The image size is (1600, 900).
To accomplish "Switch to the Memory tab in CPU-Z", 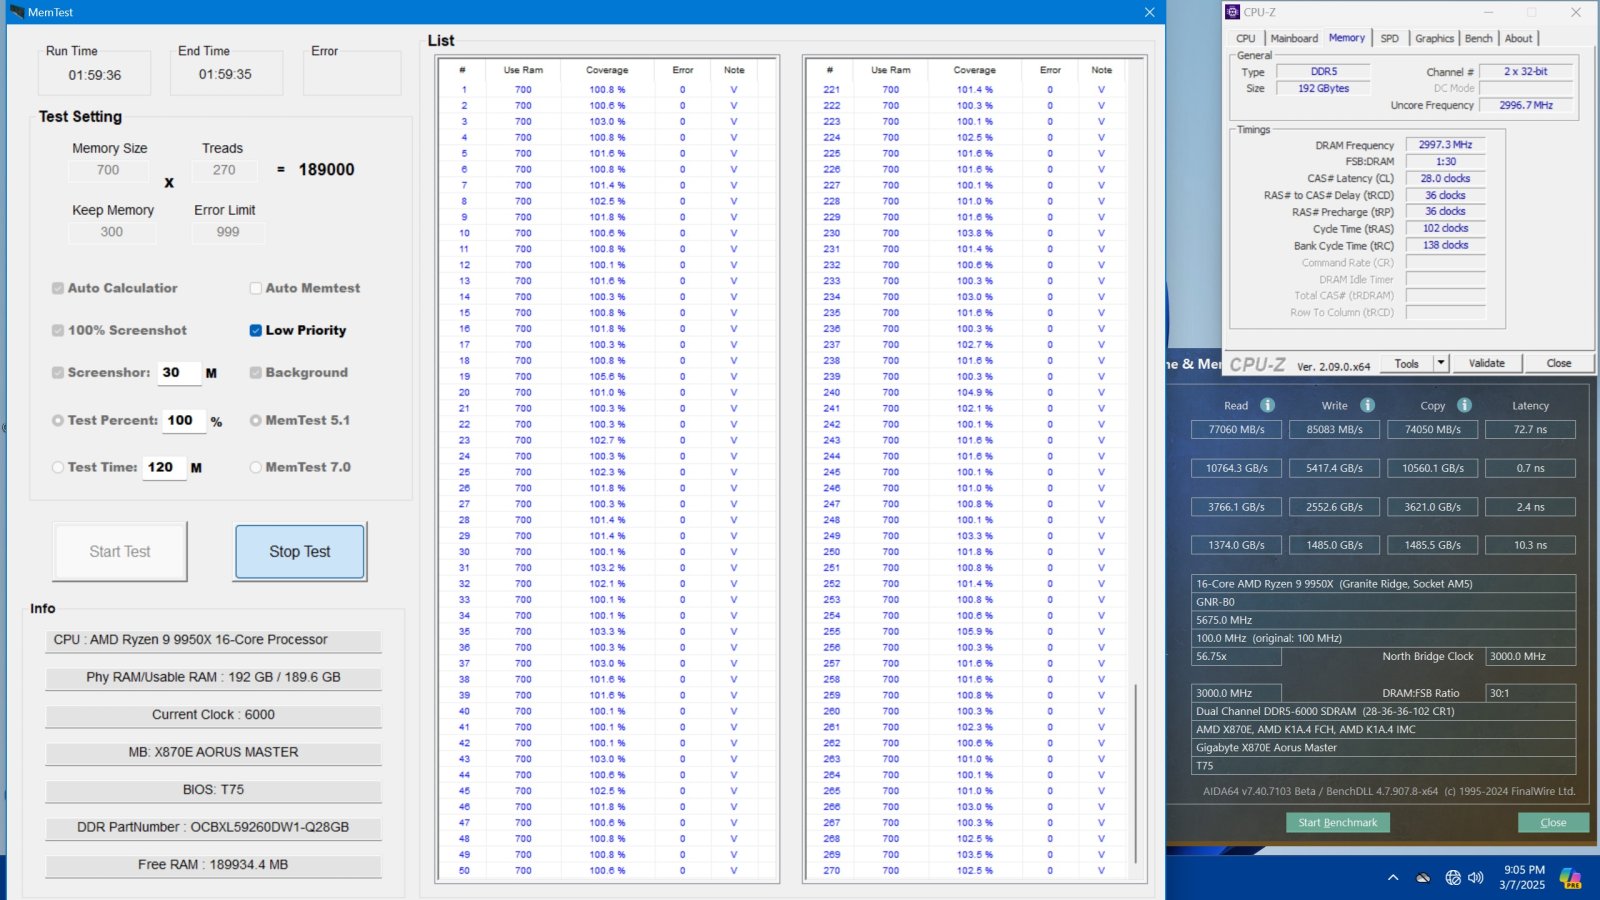I will point(1347,37).
